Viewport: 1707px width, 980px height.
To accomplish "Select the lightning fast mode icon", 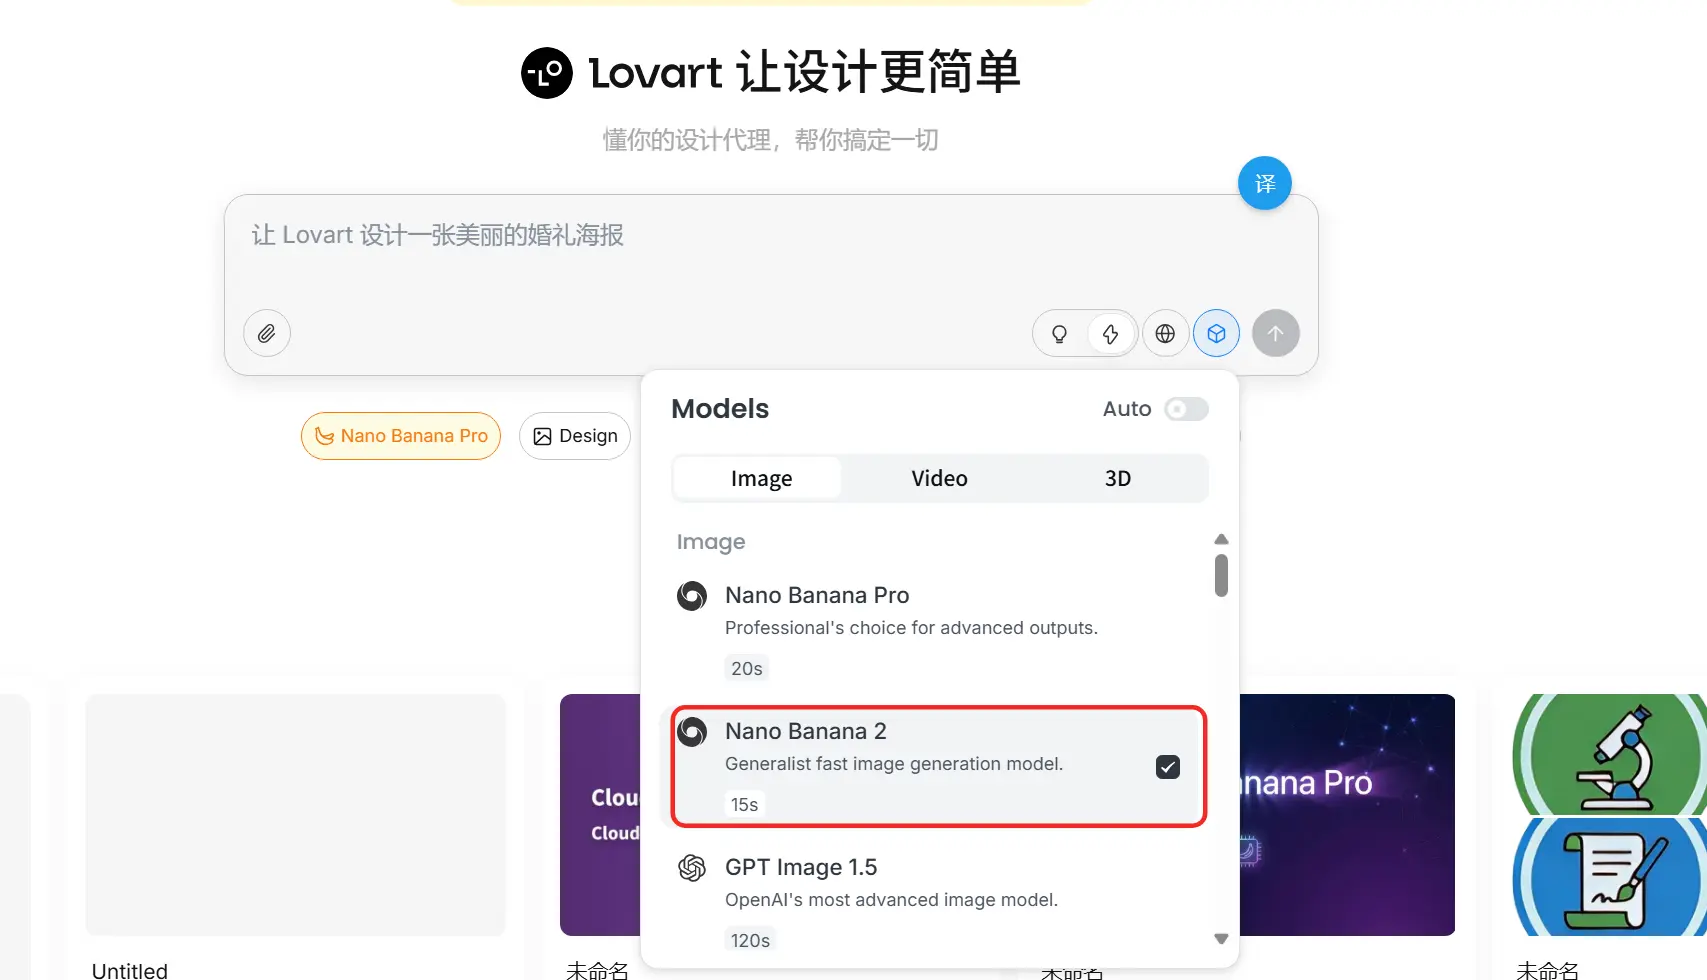I will pos(1111,333).
